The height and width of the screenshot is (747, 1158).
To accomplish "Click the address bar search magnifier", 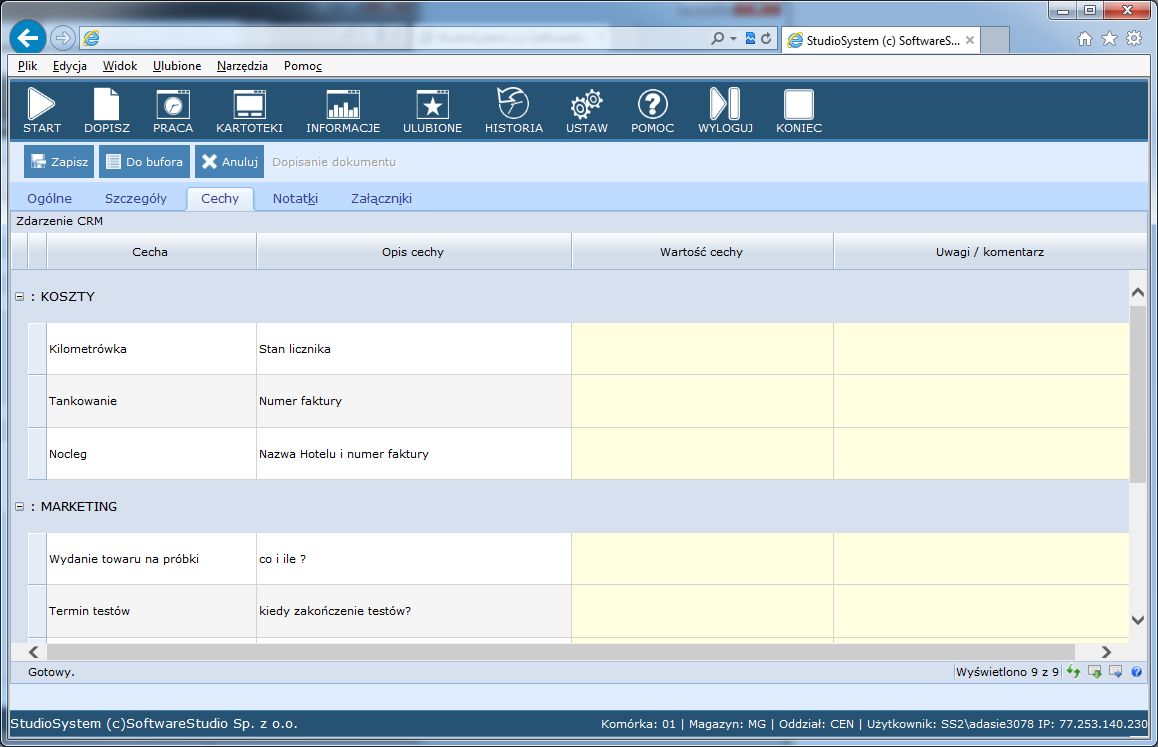I will pyautogui.click(x=717, y=38).
